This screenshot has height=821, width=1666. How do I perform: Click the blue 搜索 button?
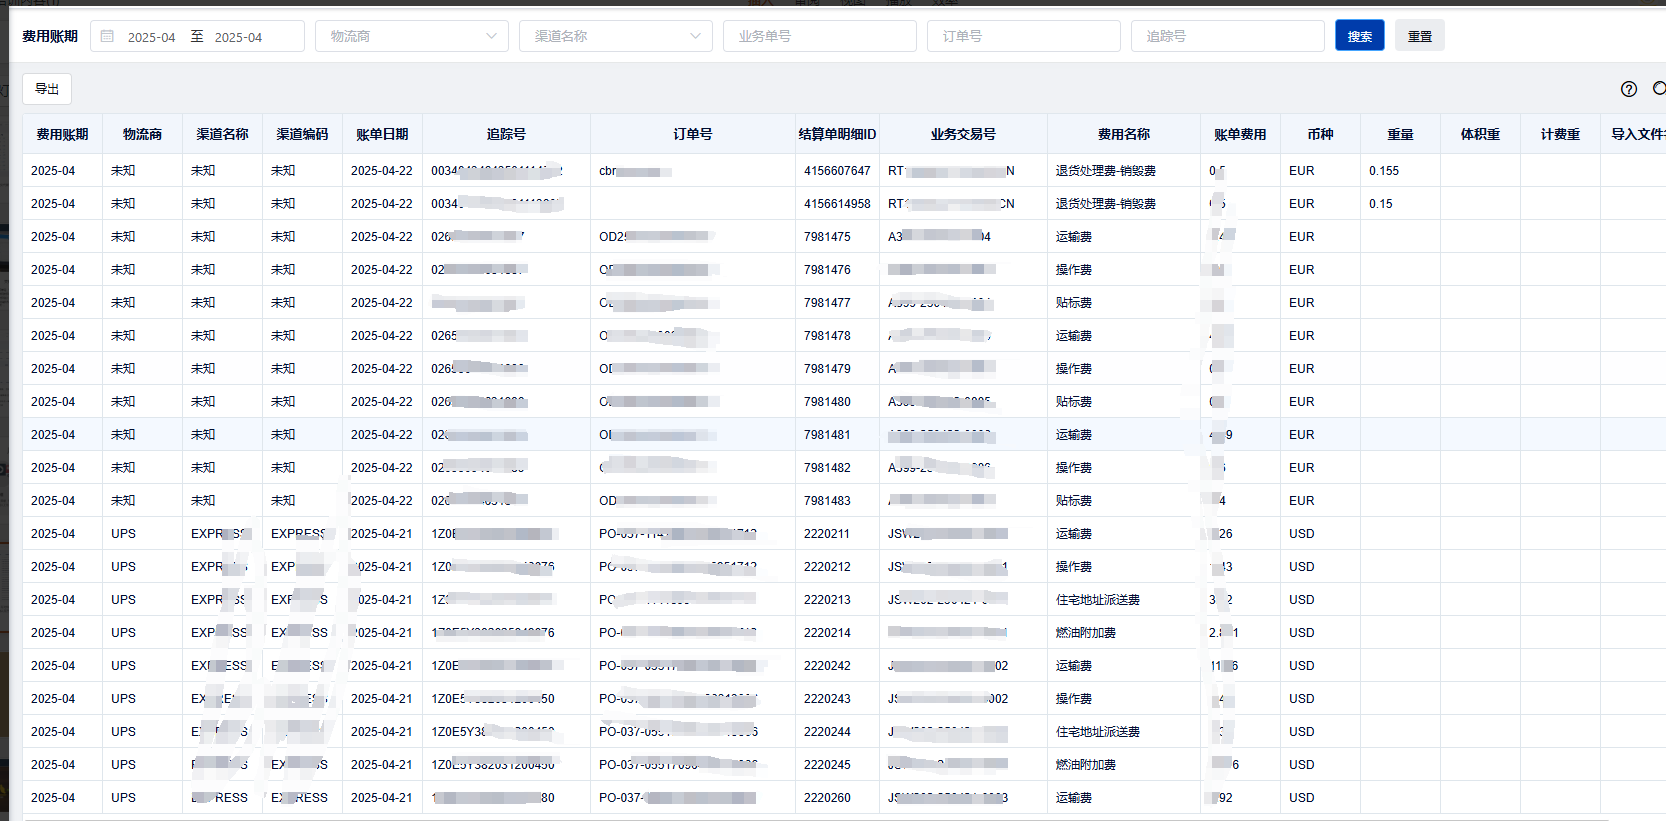pos(1359,36)
